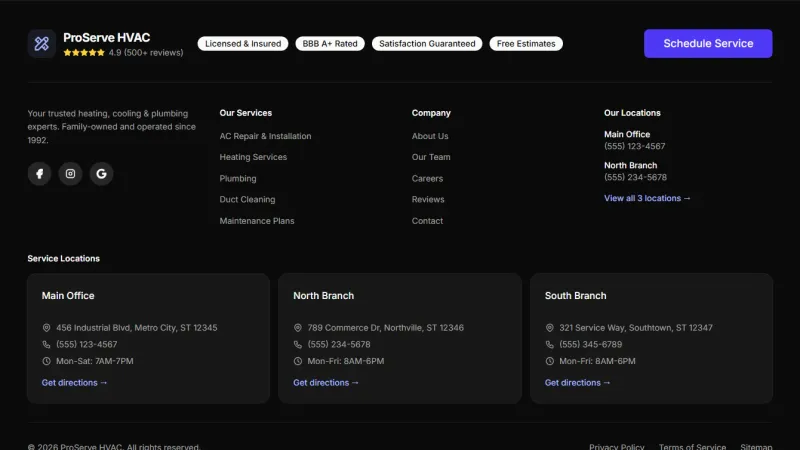Viewport: 800px width, 450px height.
Task: Click the map pin icon in Main Office card
Action: pyautogui.click(x=46, y=328)
